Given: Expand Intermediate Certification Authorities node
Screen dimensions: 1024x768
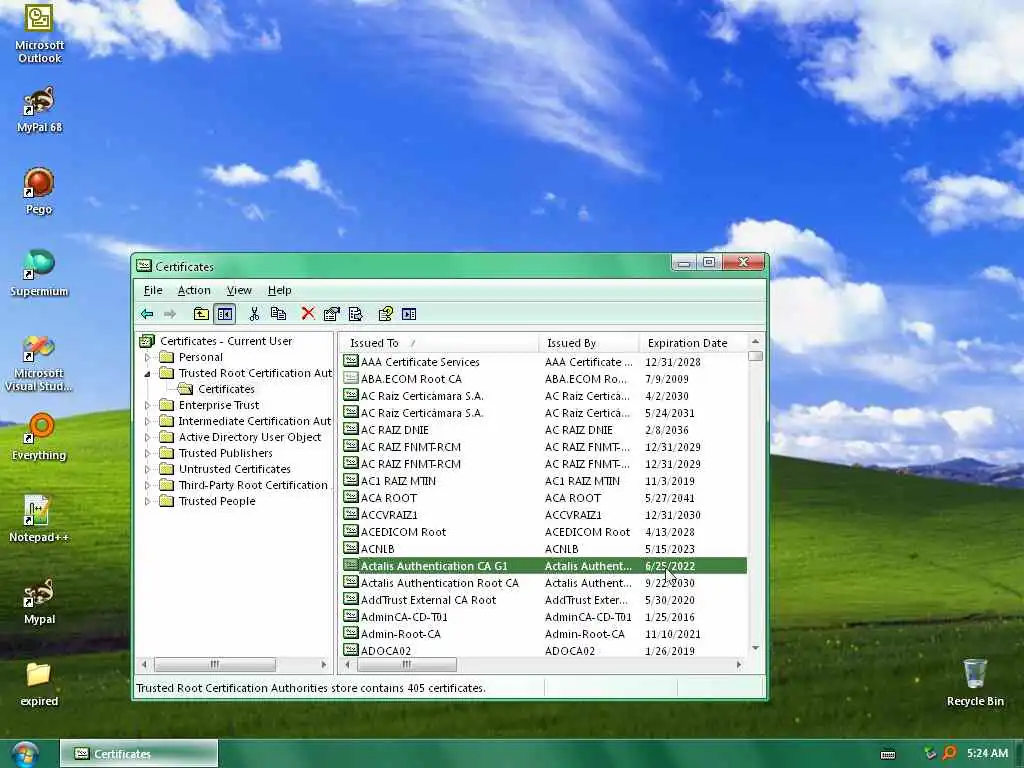Looking at the screenshot, I should pos(147,421).
